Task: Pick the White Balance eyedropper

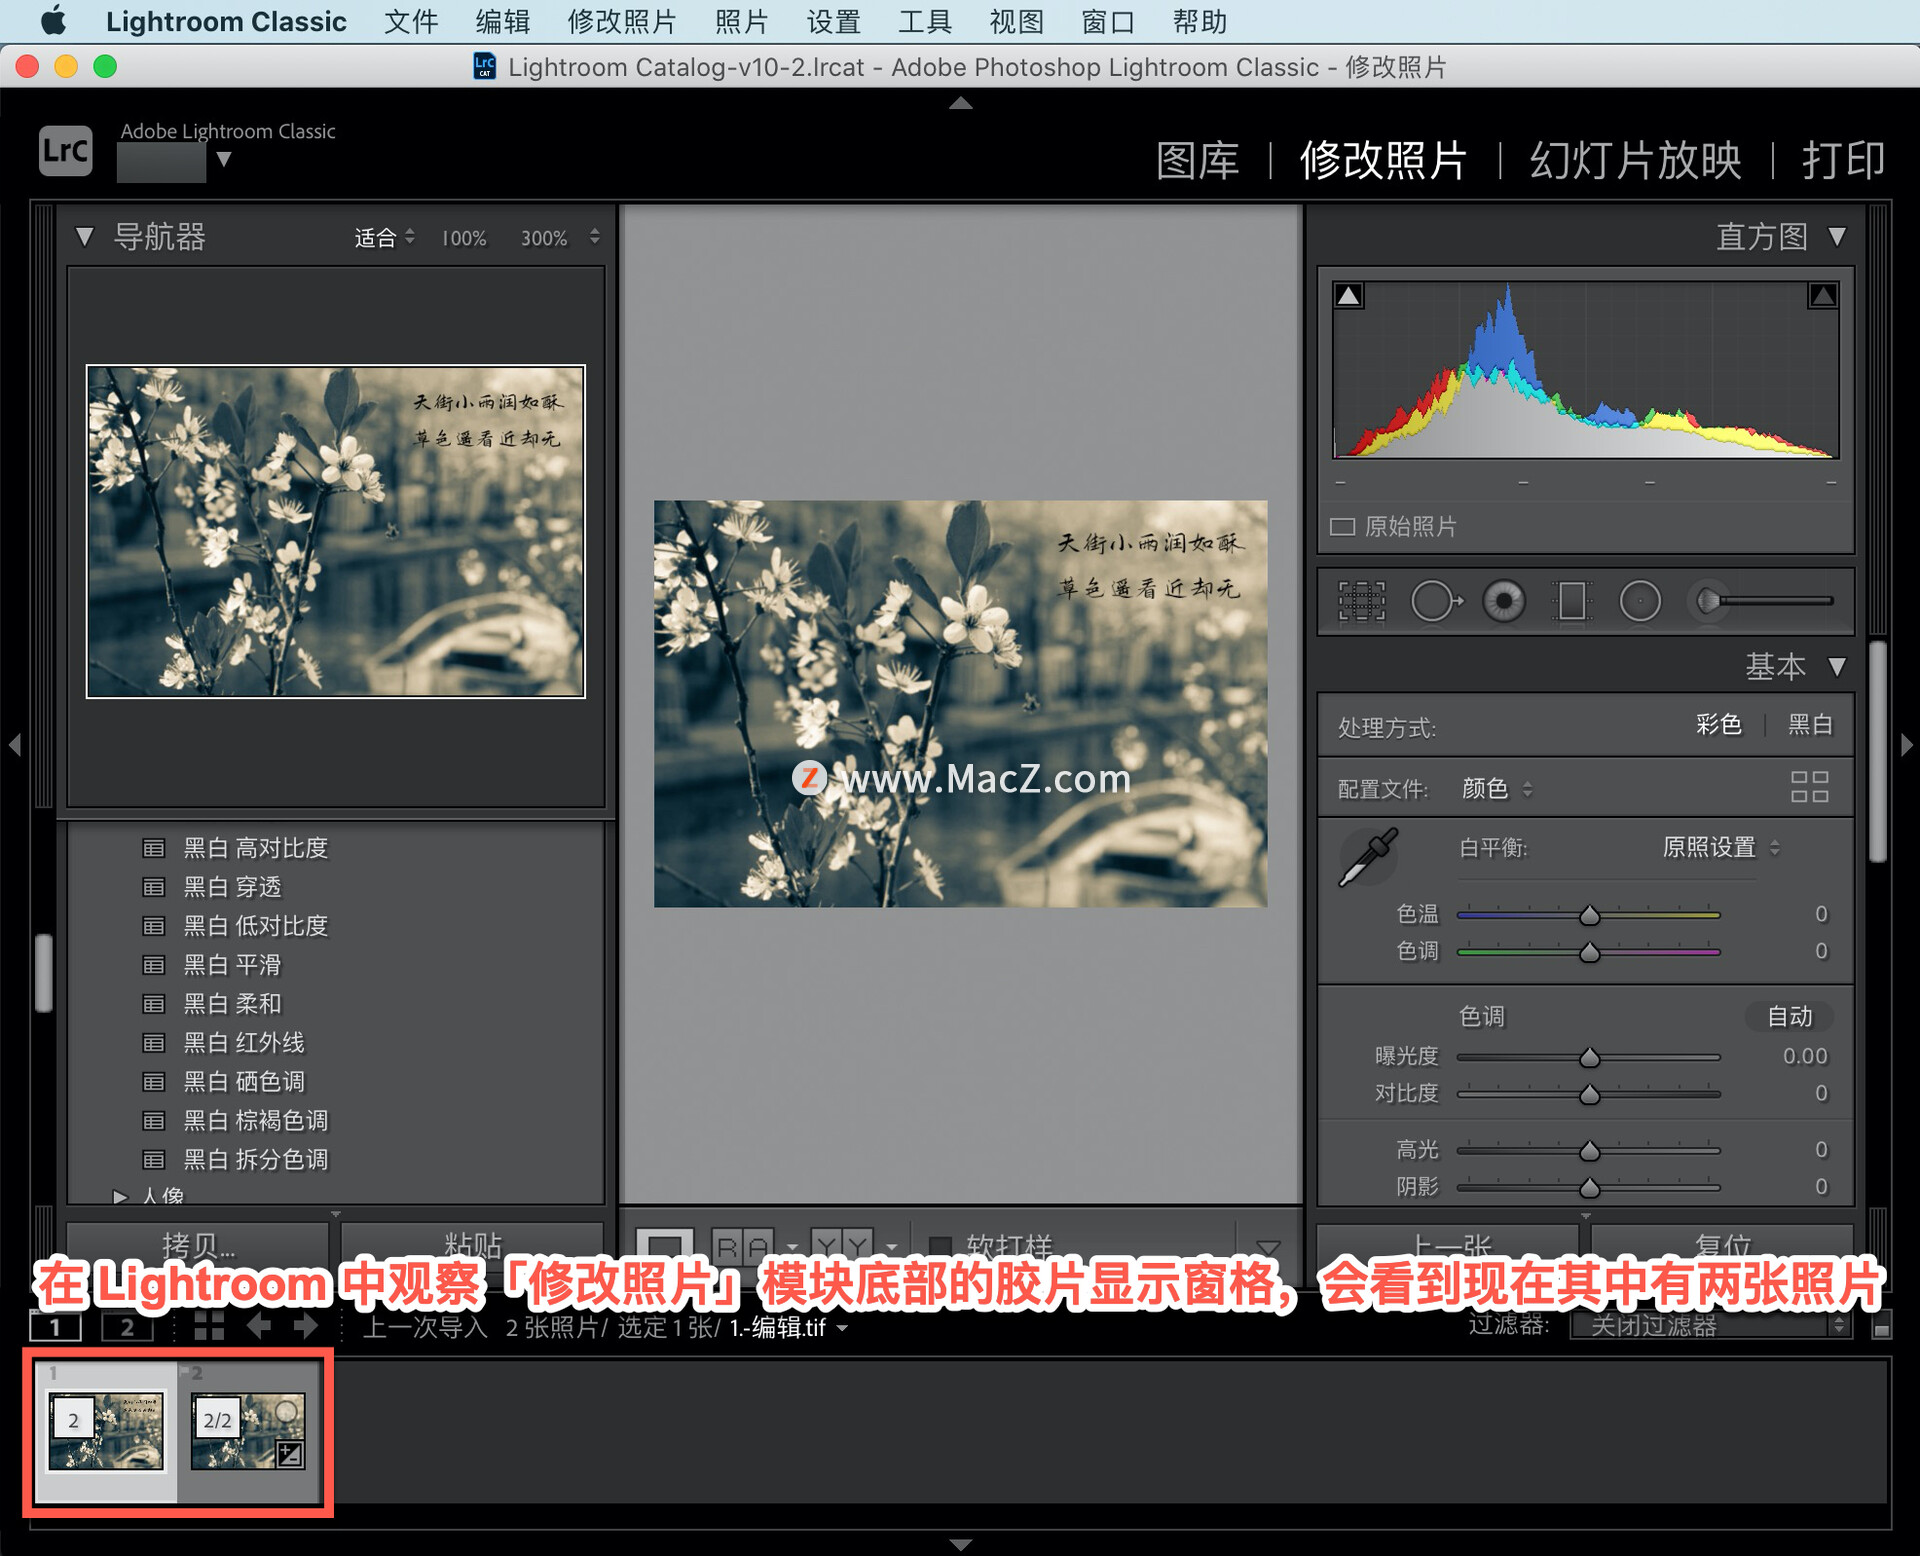Action: coord(1368,857)
